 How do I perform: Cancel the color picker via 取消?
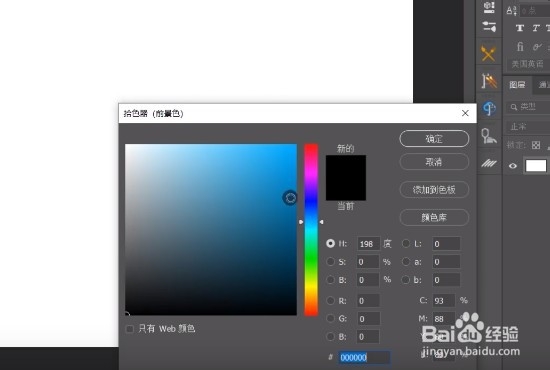coord(434,162)
